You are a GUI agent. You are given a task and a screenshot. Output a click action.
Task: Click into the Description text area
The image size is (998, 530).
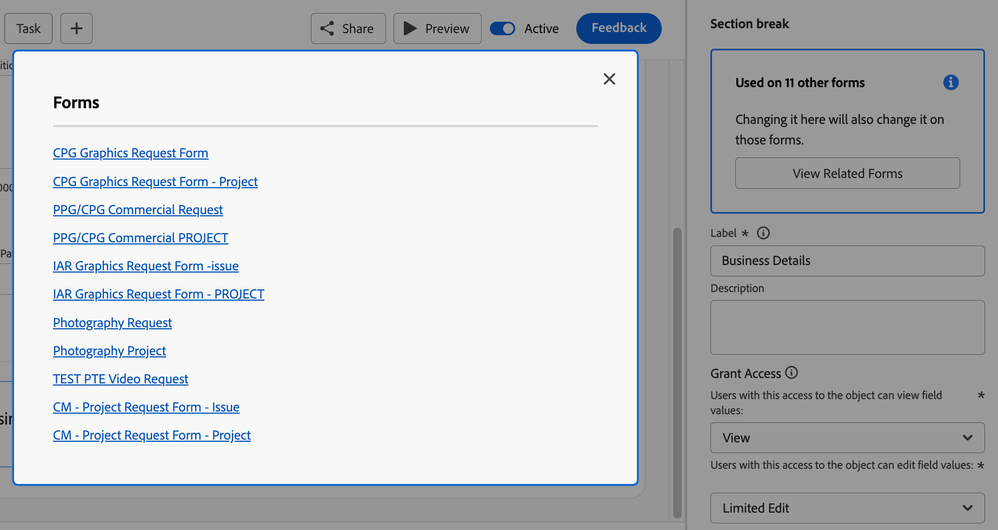[847, 327]
